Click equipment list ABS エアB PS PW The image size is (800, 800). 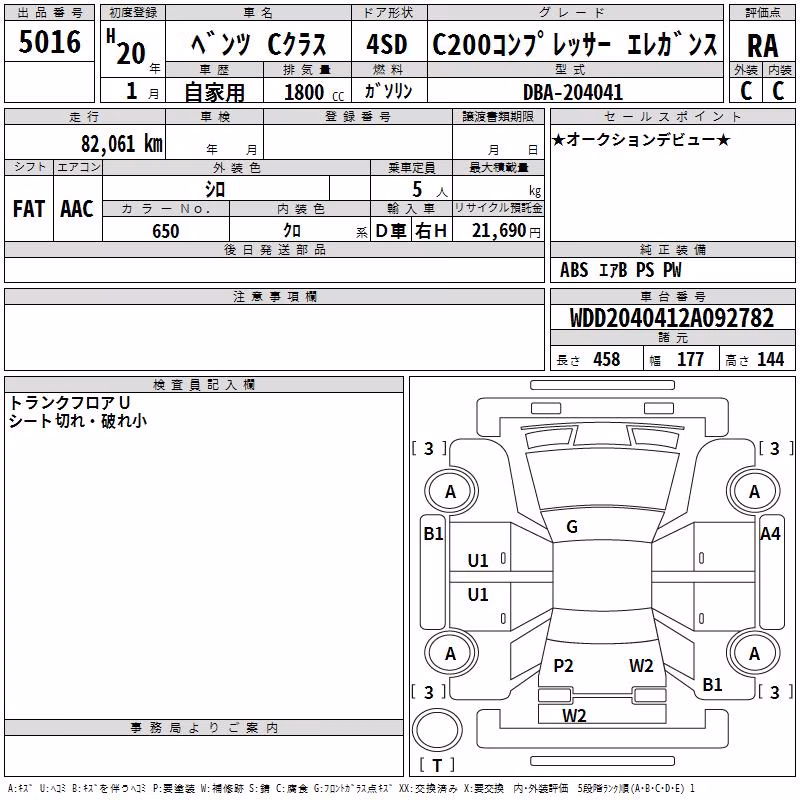pos(620,270)
